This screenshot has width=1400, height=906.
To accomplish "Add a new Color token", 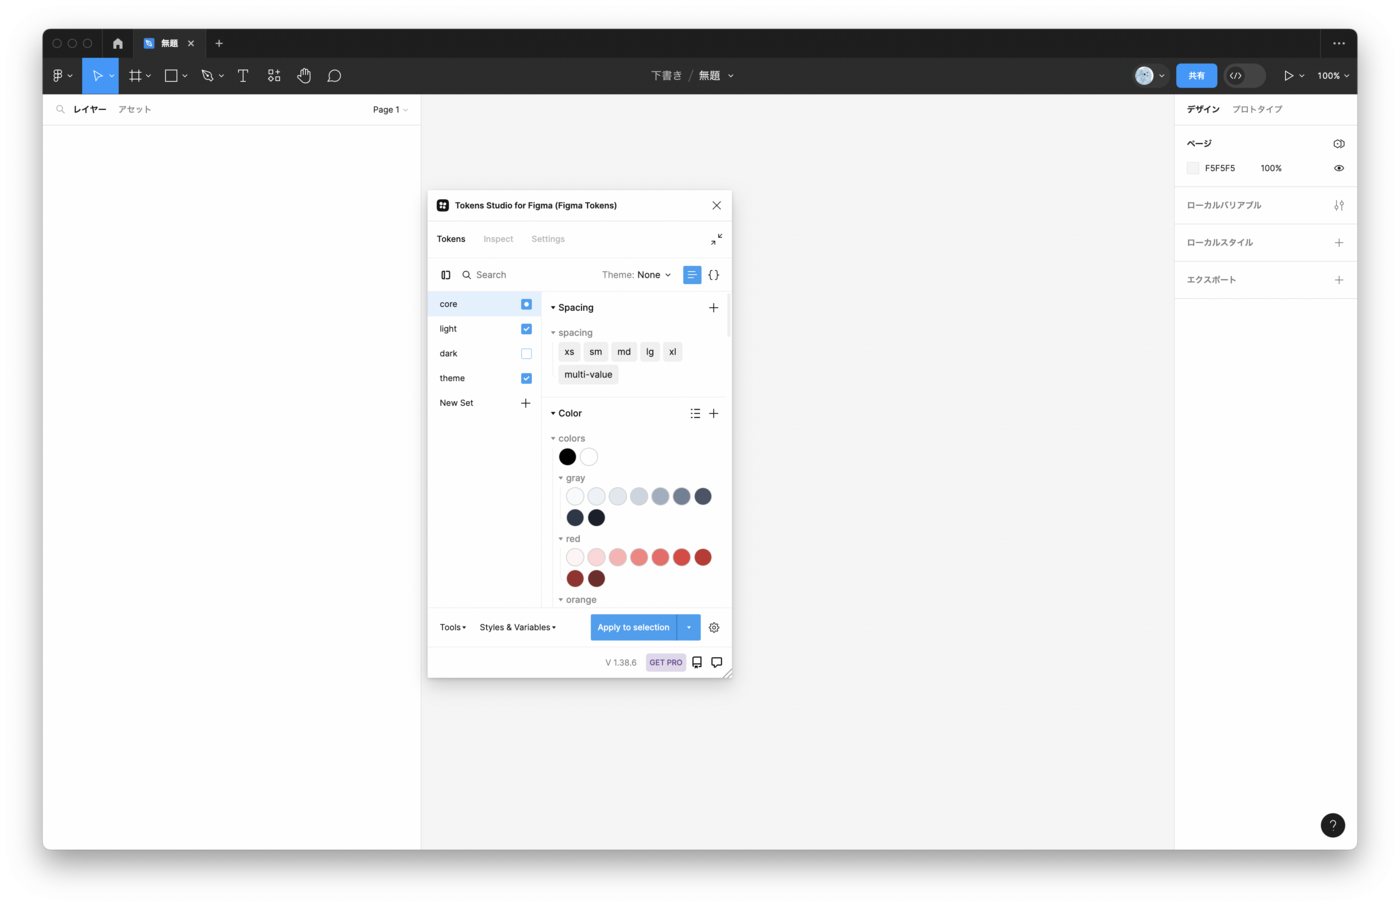I will (714, 413).
